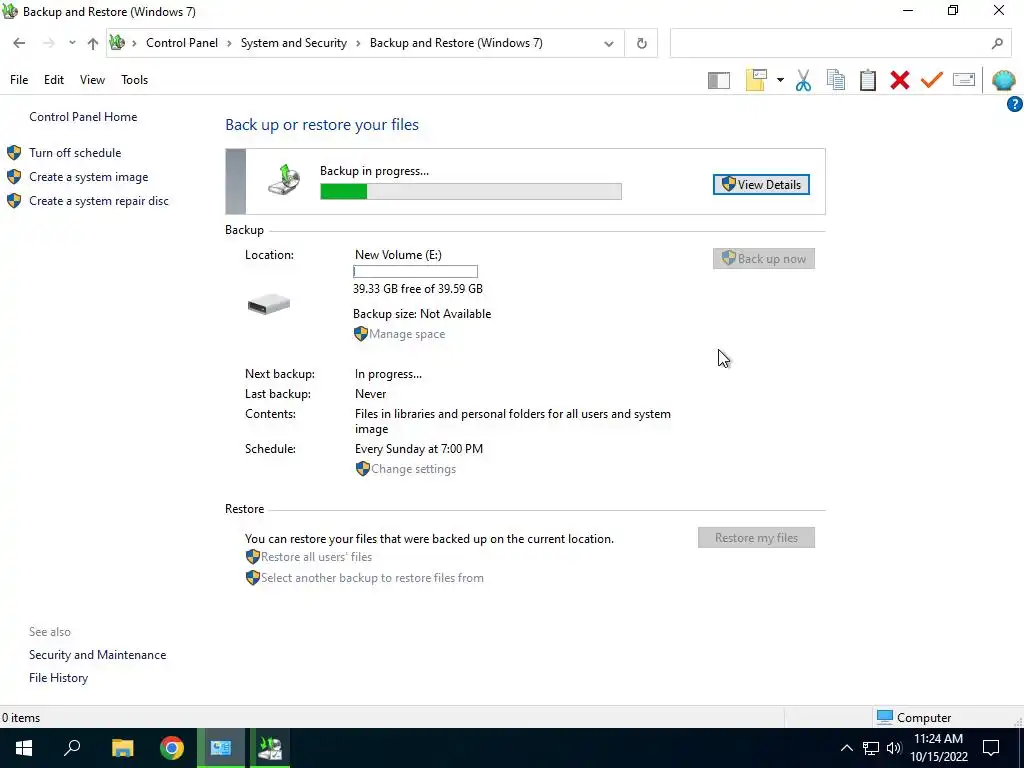Click the Paste clipboard icon

(x=867, y=80)
